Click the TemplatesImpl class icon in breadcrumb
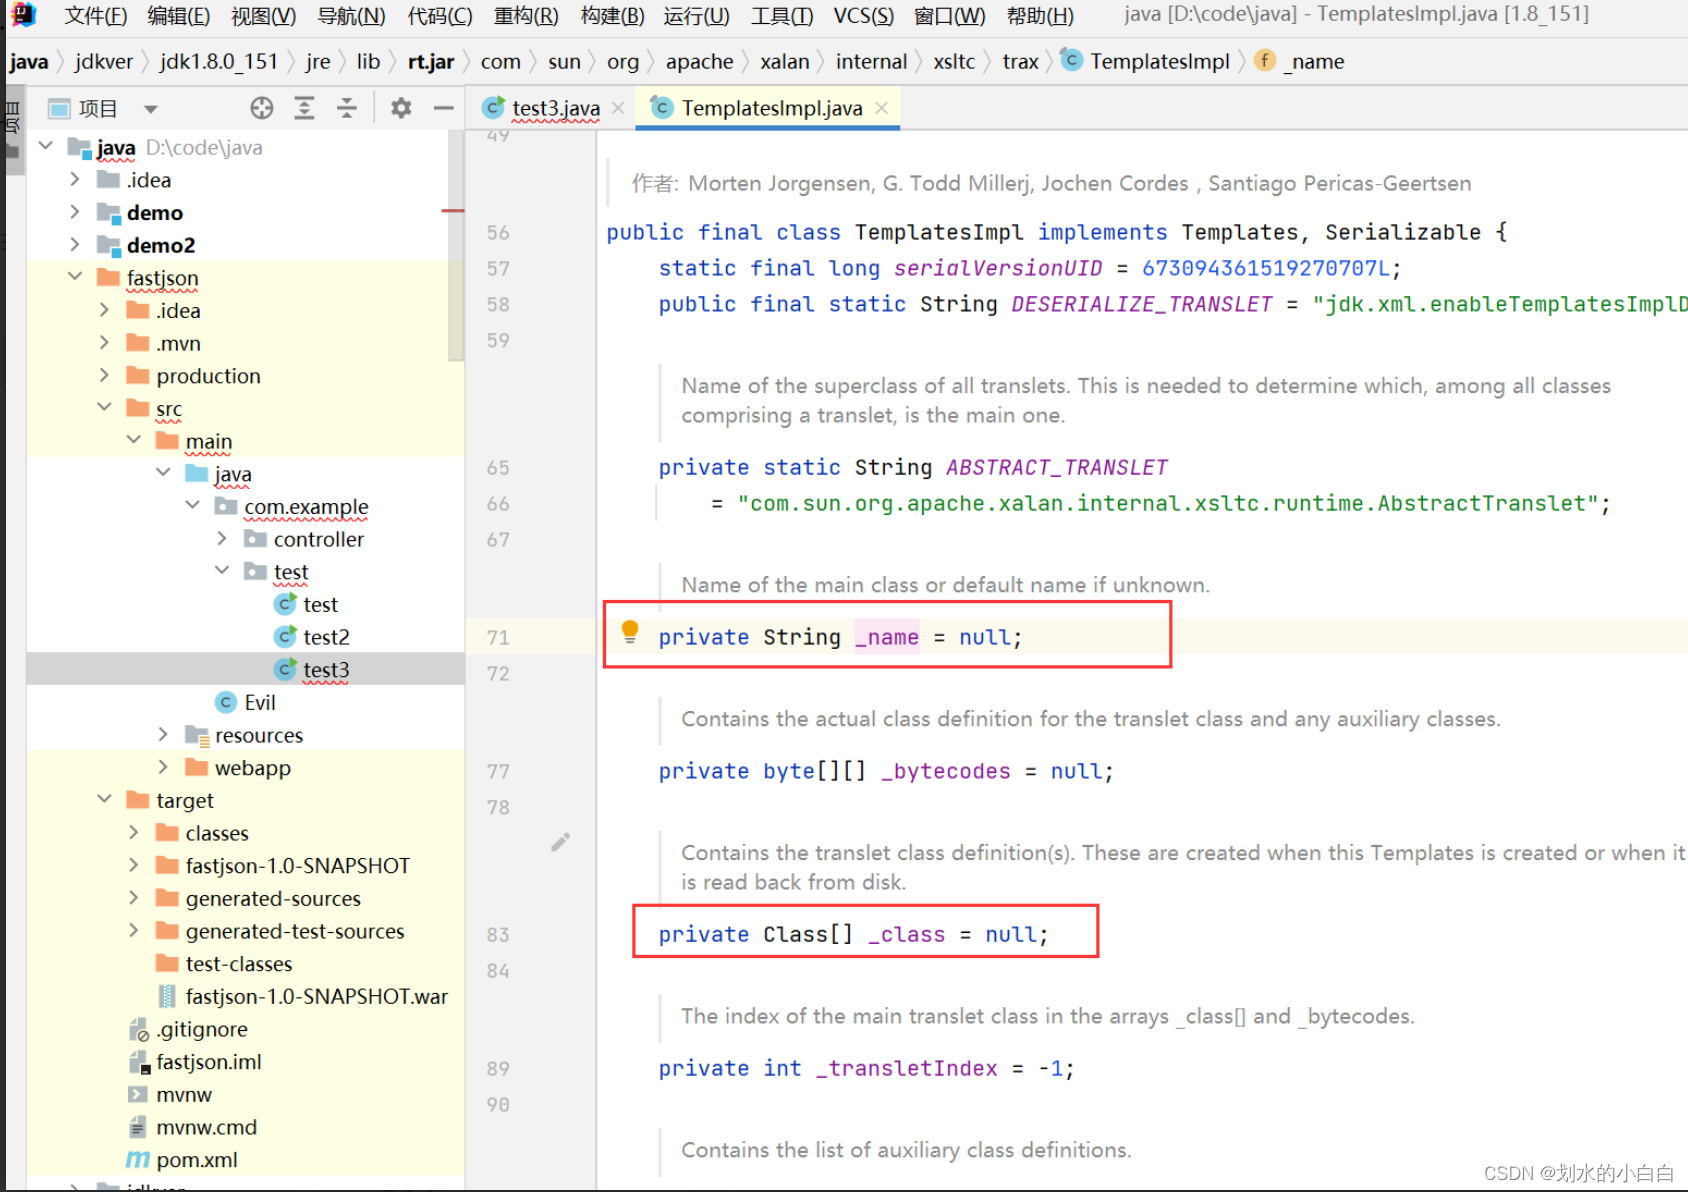This screenshot has width=1688, height=1192. tap(1071, 60)
